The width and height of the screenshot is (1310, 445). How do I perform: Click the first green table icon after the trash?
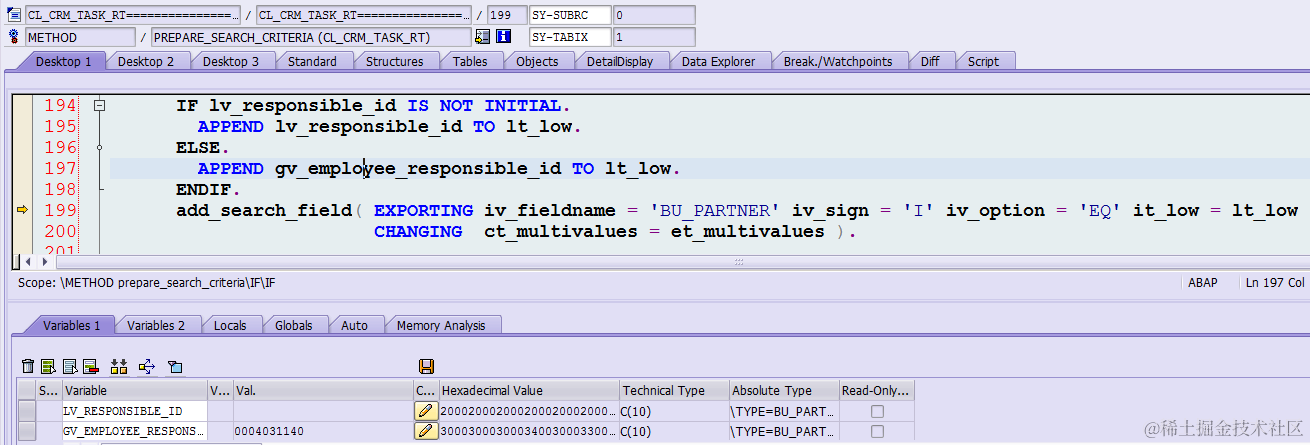(48, 367)
